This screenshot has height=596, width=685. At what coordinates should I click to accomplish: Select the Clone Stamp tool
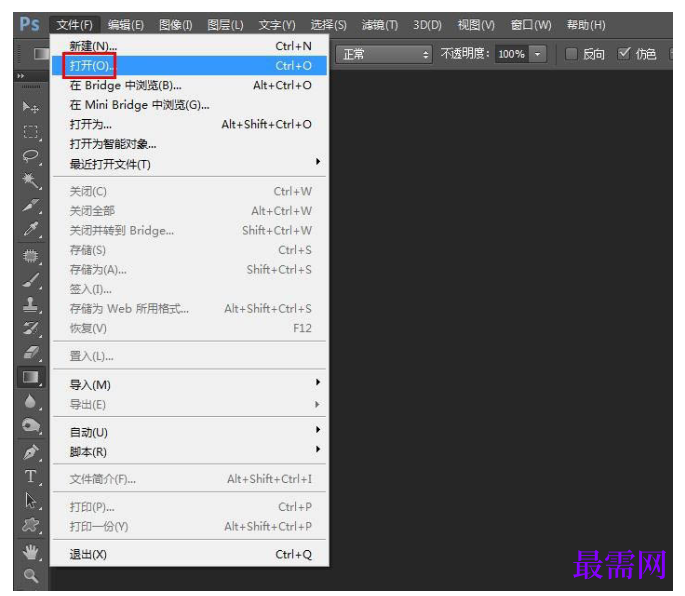(31, 304)
